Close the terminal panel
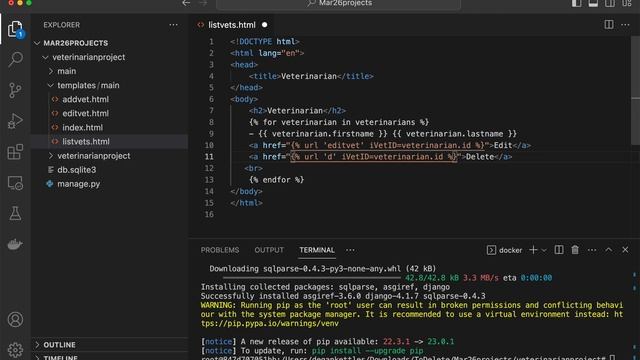The image size is (640, 360). click(x=625, y=250)
